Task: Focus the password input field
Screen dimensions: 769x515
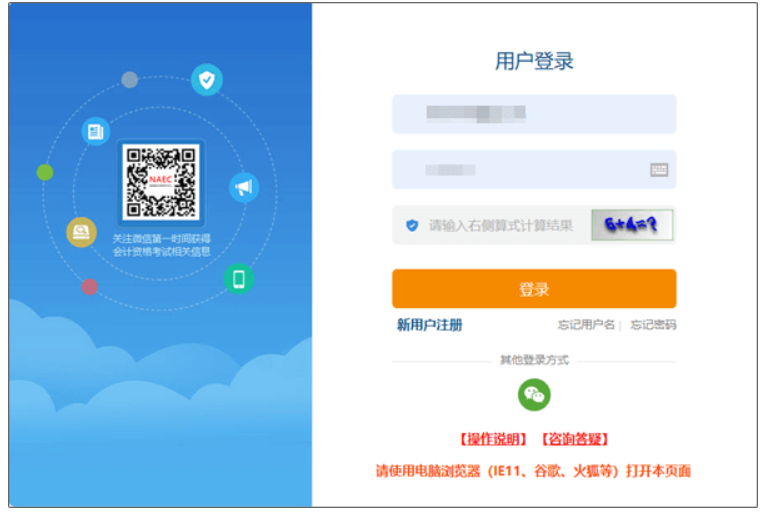Action: pos(534,170)
